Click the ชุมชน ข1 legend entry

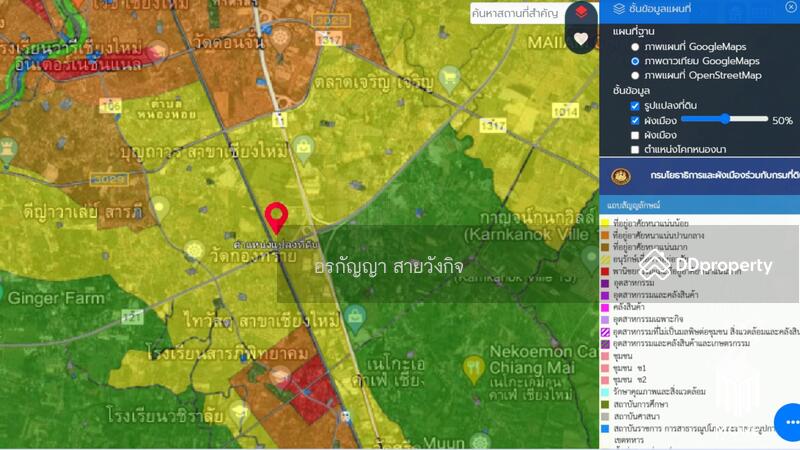(x=630, y=368)
